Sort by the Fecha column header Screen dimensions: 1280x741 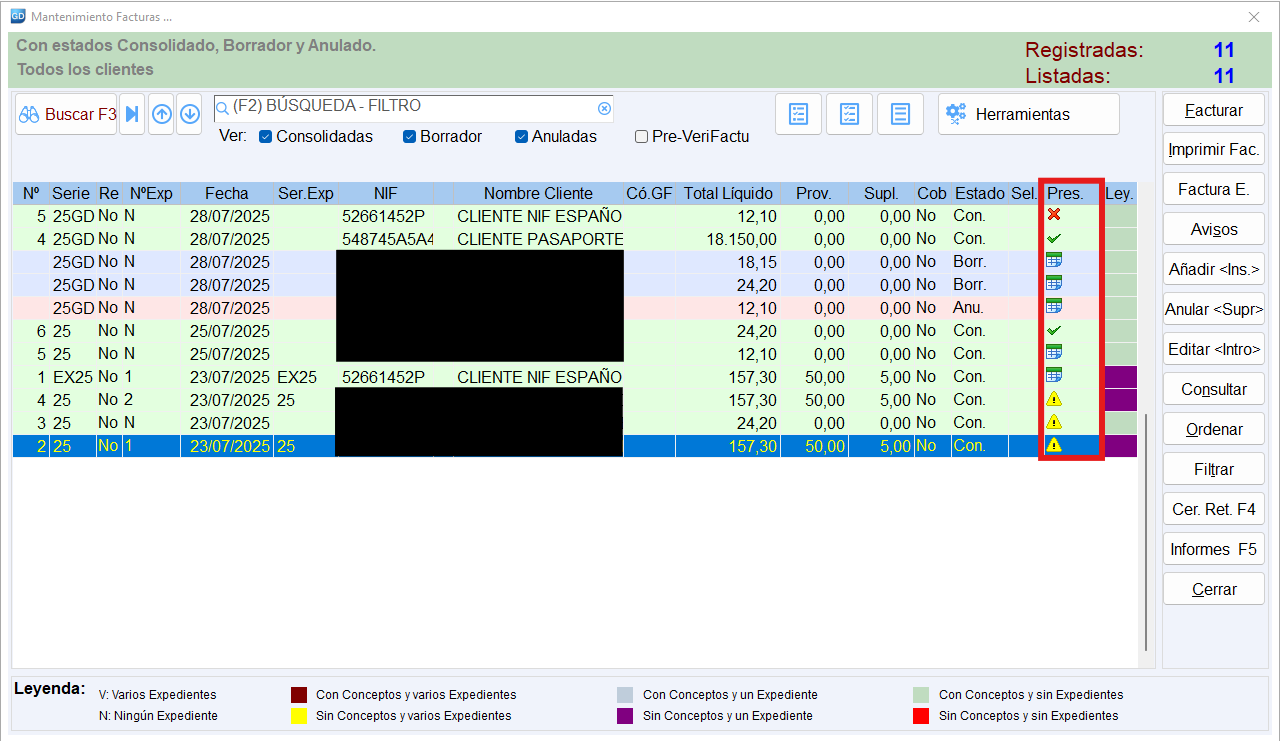(x=227, y=193)
